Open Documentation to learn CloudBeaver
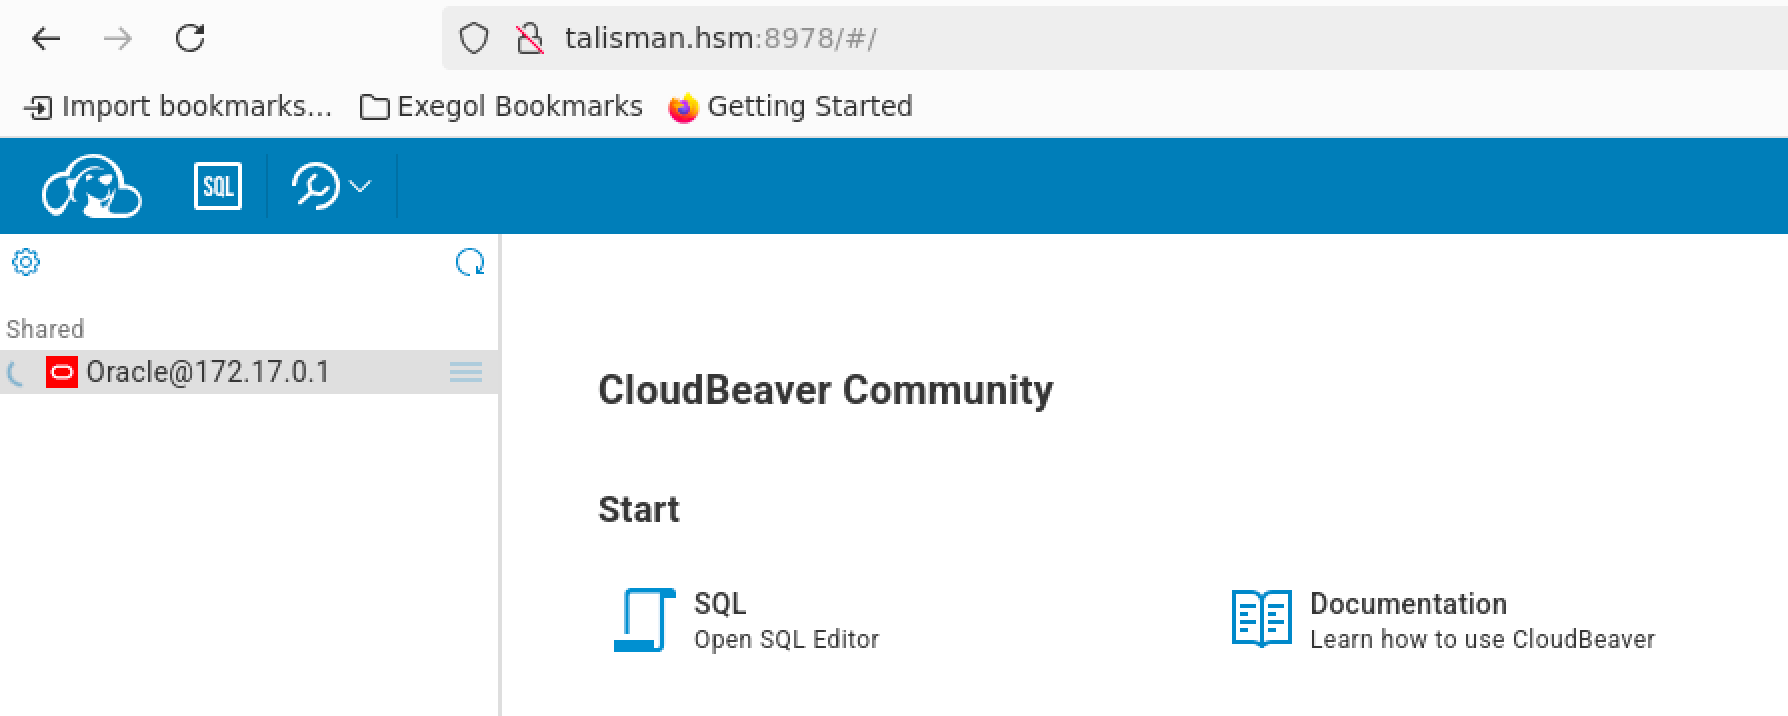 tap(1407, 604)
